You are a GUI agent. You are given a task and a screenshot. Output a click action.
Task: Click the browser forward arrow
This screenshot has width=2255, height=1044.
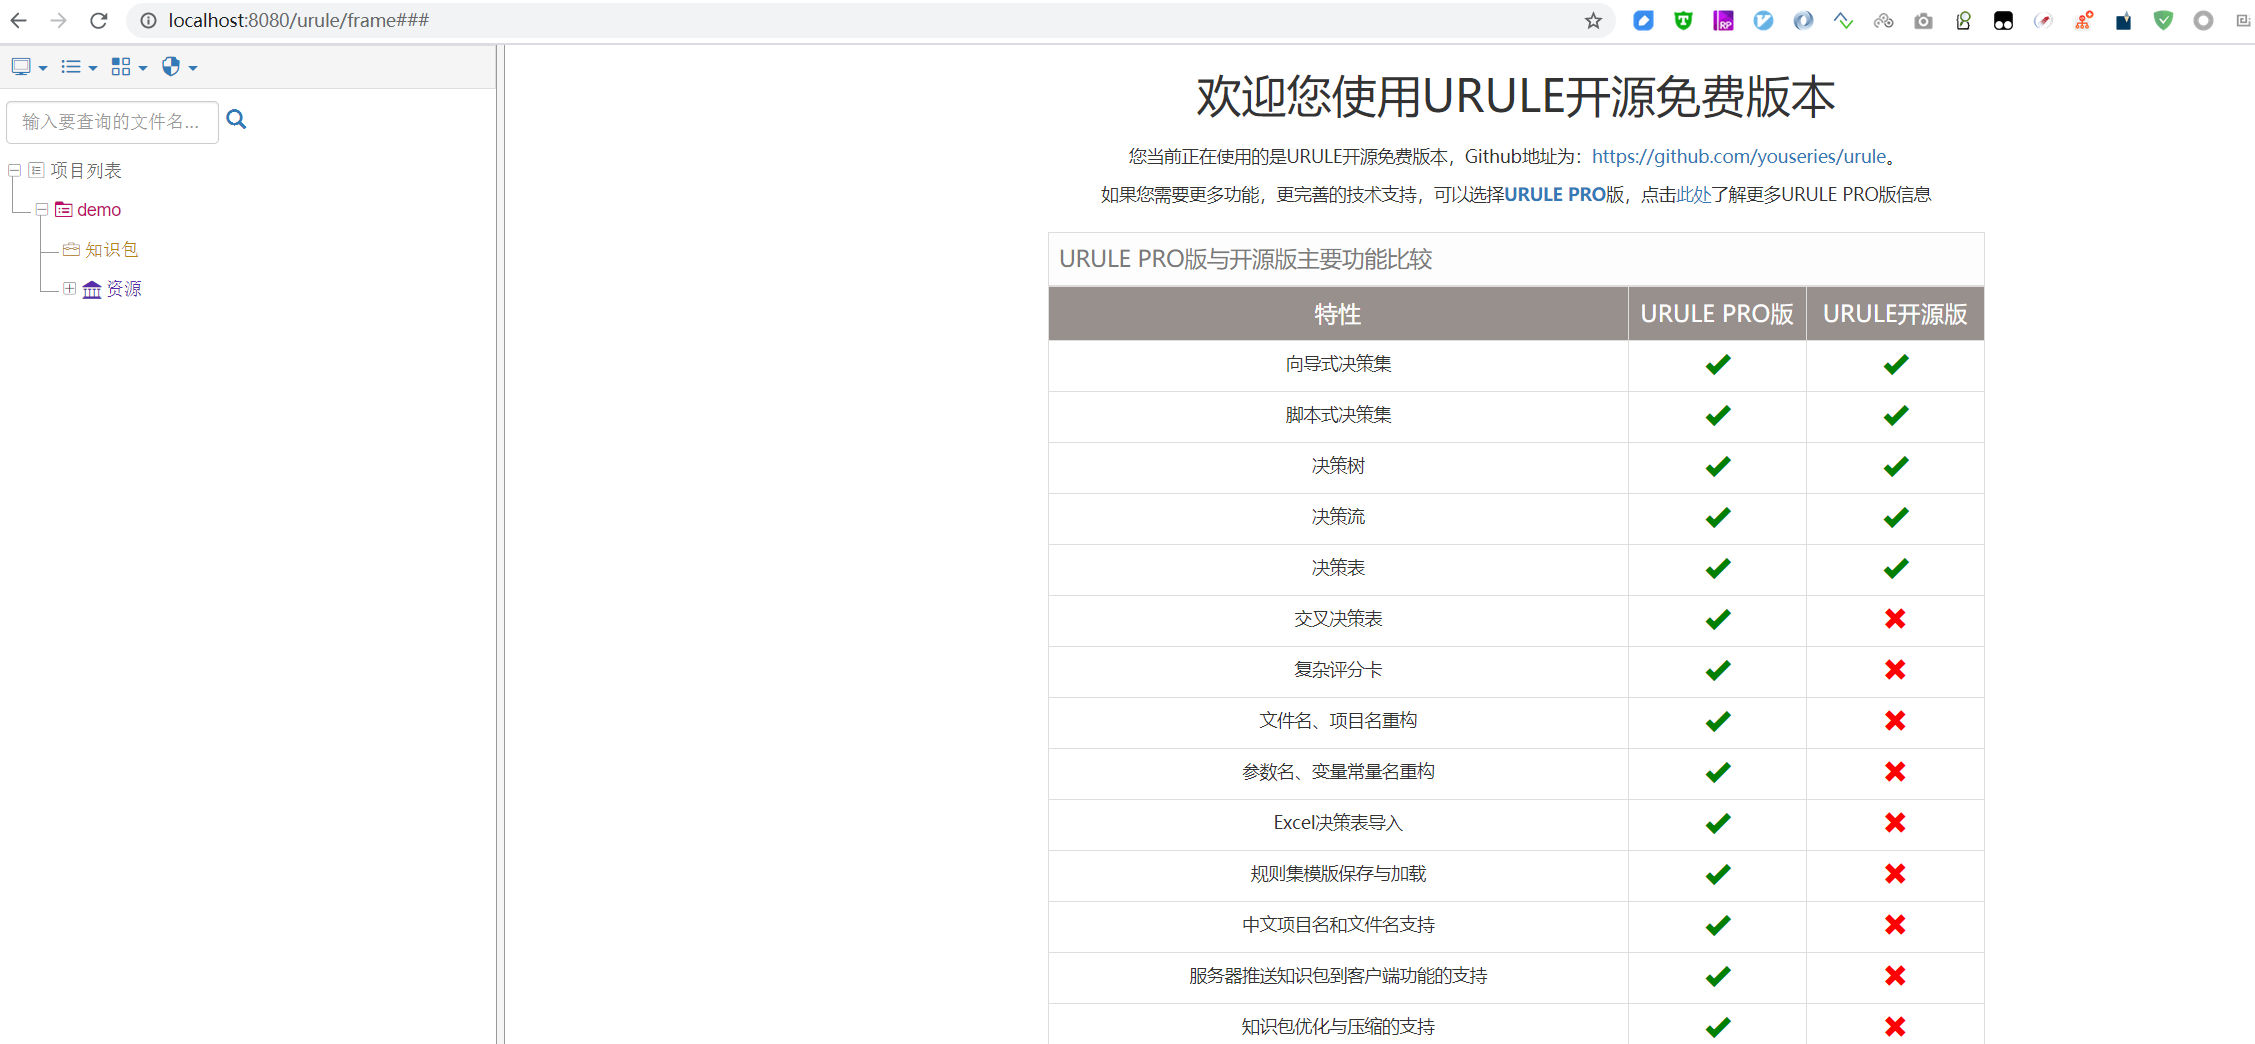[x=58, y=20]
